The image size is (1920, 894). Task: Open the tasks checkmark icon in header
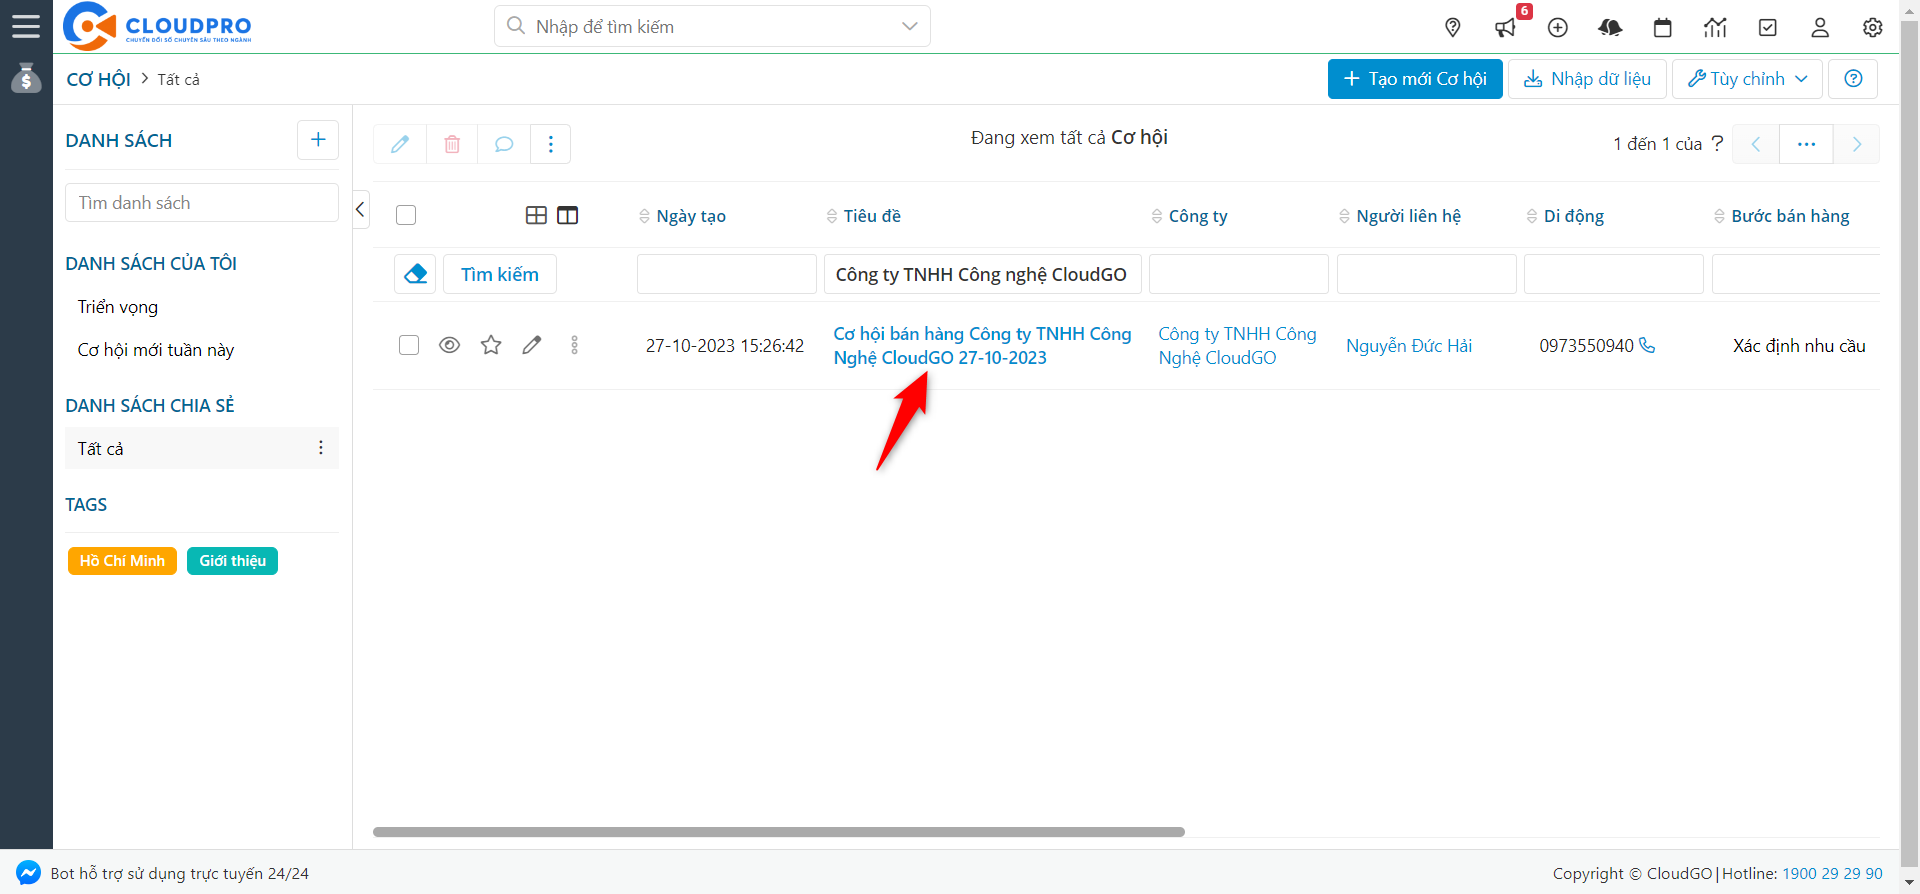pyautogui.click(x=1768, y=27)
